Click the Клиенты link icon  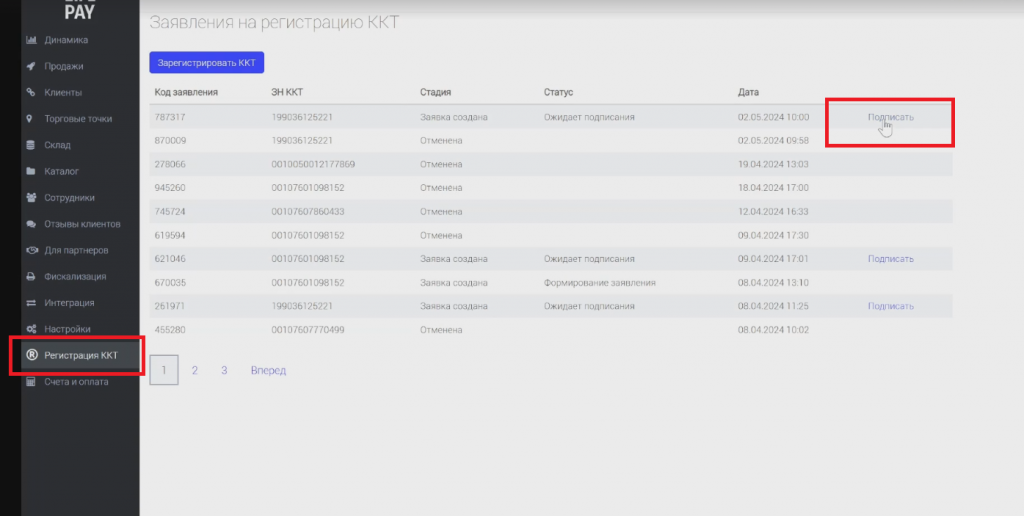pos(31,93)
